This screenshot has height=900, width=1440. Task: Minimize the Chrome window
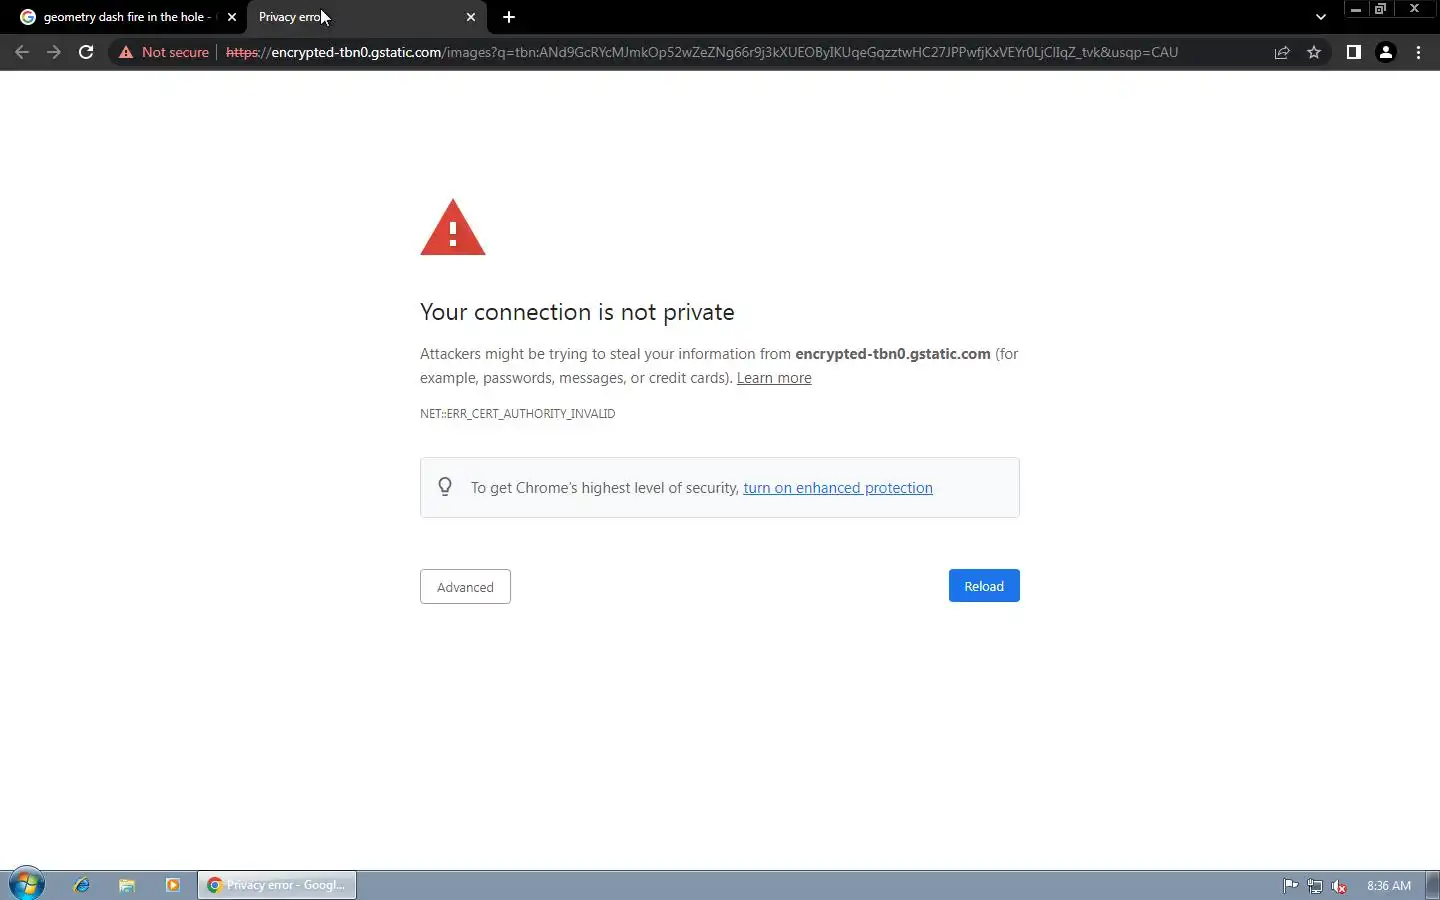coord(1355,9)
